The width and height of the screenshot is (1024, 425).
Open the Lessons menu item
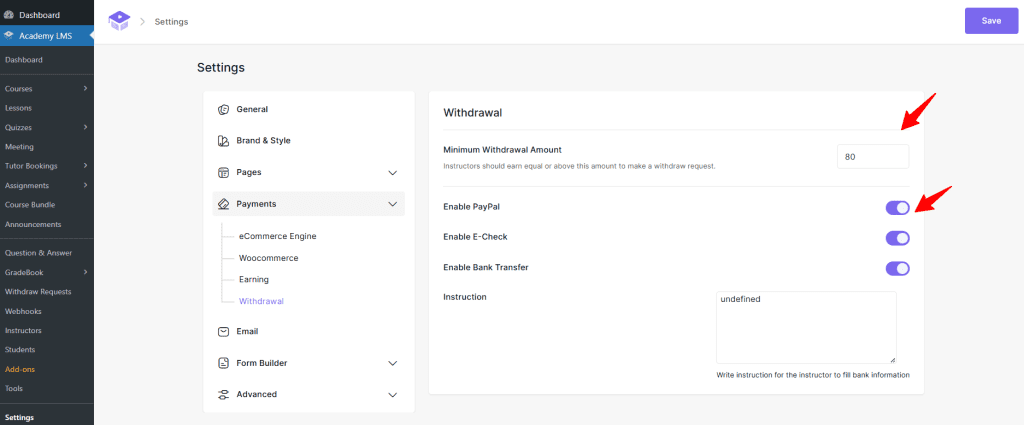point(18,108)
